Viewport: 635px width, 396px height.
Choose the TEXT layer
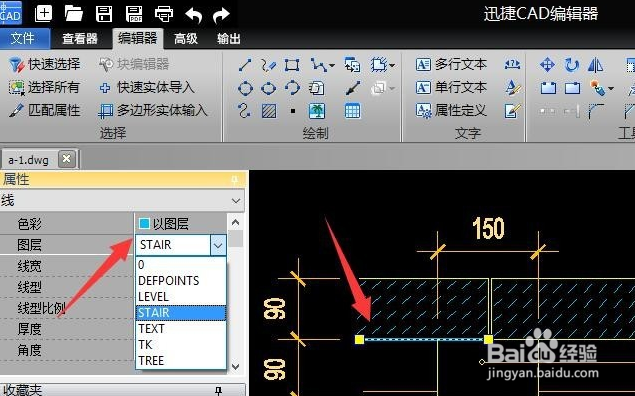pos(181,328)
